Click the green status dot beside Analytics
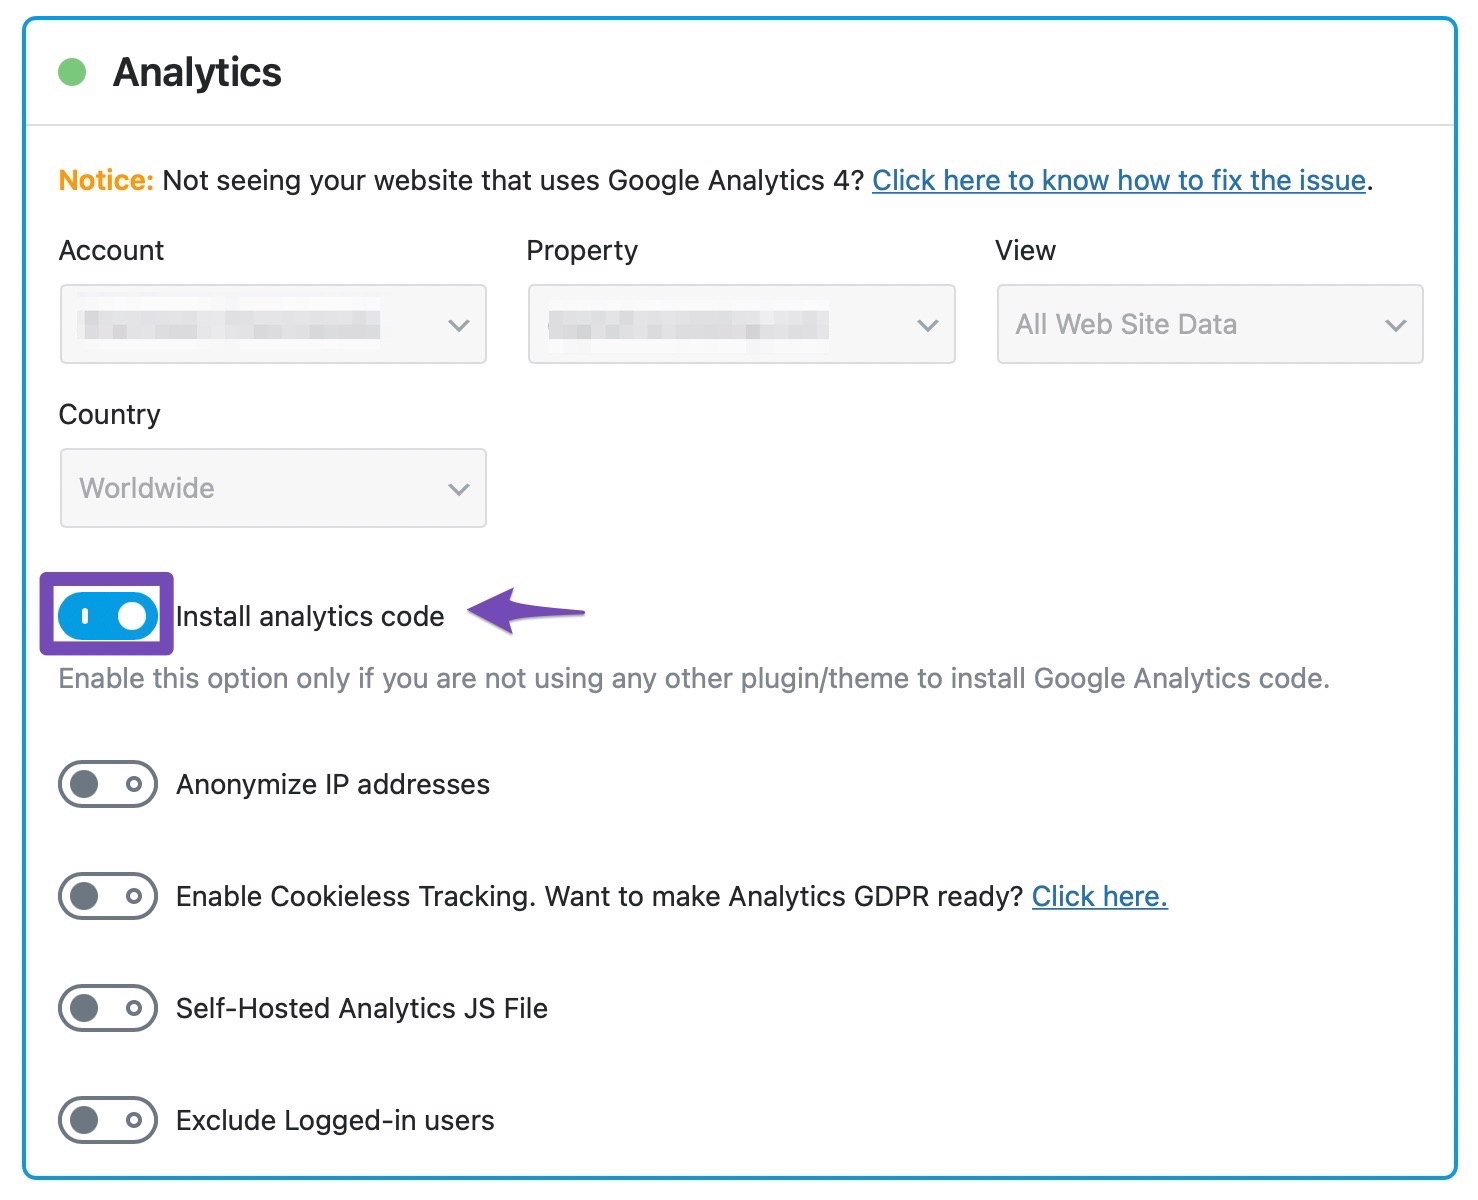The width and height of the screenshot is (1478, 1200). [x=71, y=71]
